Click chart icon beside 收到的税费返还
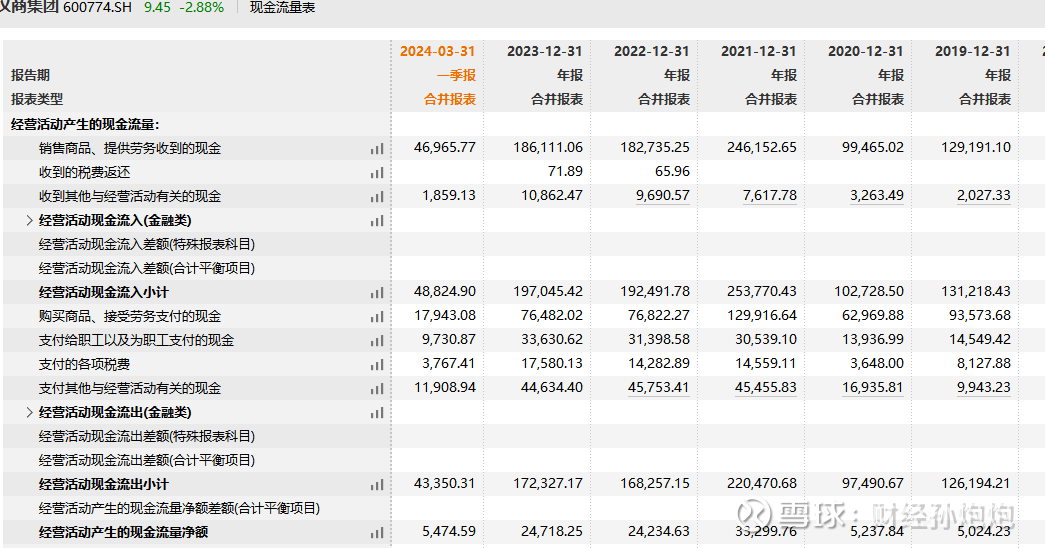Screen dimensions: 1045x548 coord(376,172)
